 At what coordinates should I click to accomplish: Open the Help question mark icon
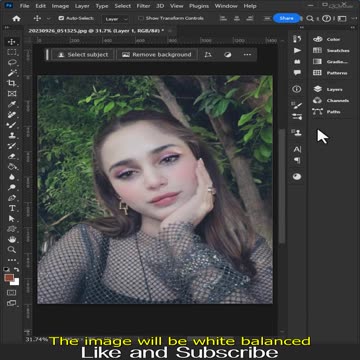[326, 19]
